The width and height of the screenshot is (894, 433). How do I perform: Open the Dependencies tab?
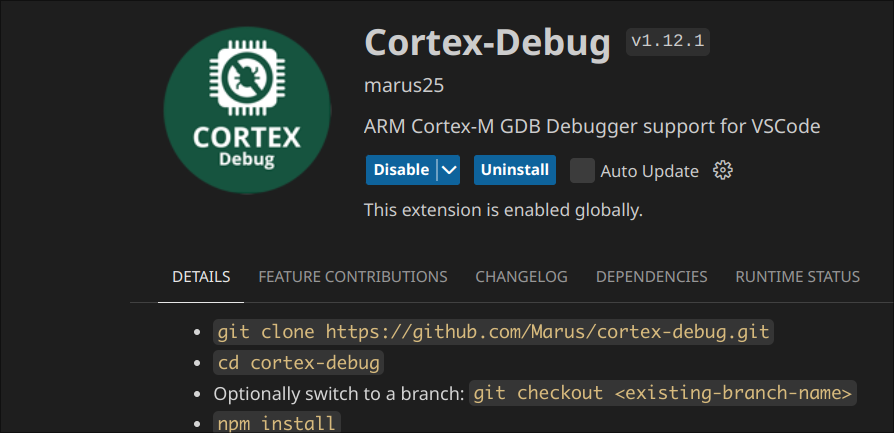tap(652, 277)
